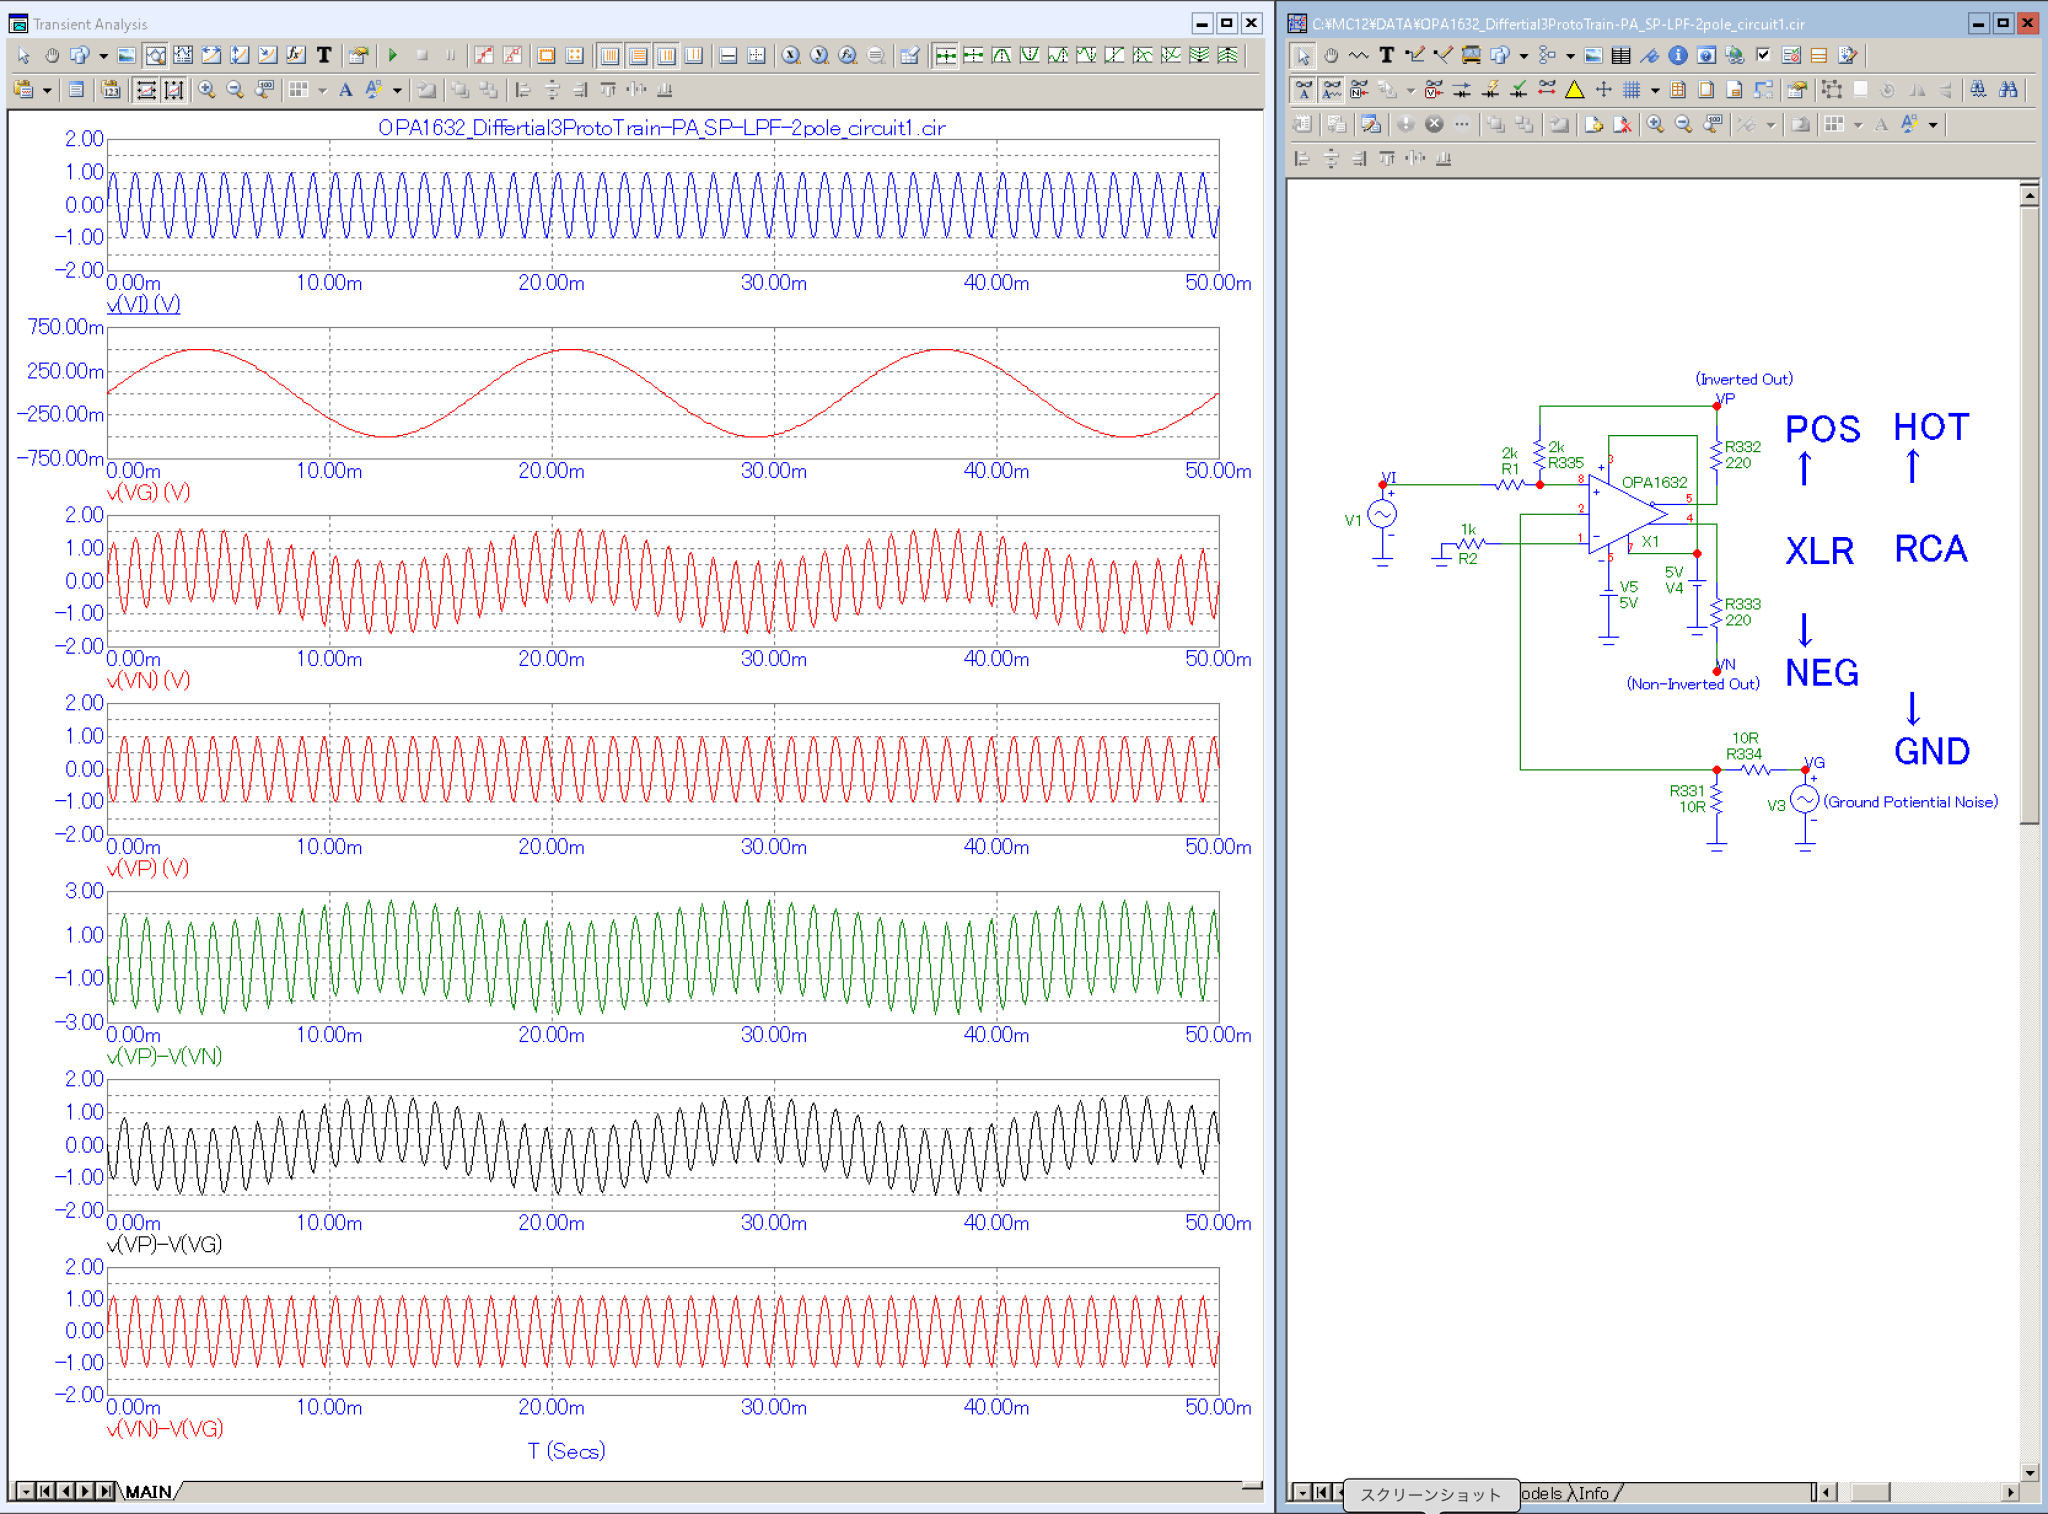Screen dimensions: 2048x1514
Task: Select the wire drawing tool in schematic window
Action: [1415, 55]
